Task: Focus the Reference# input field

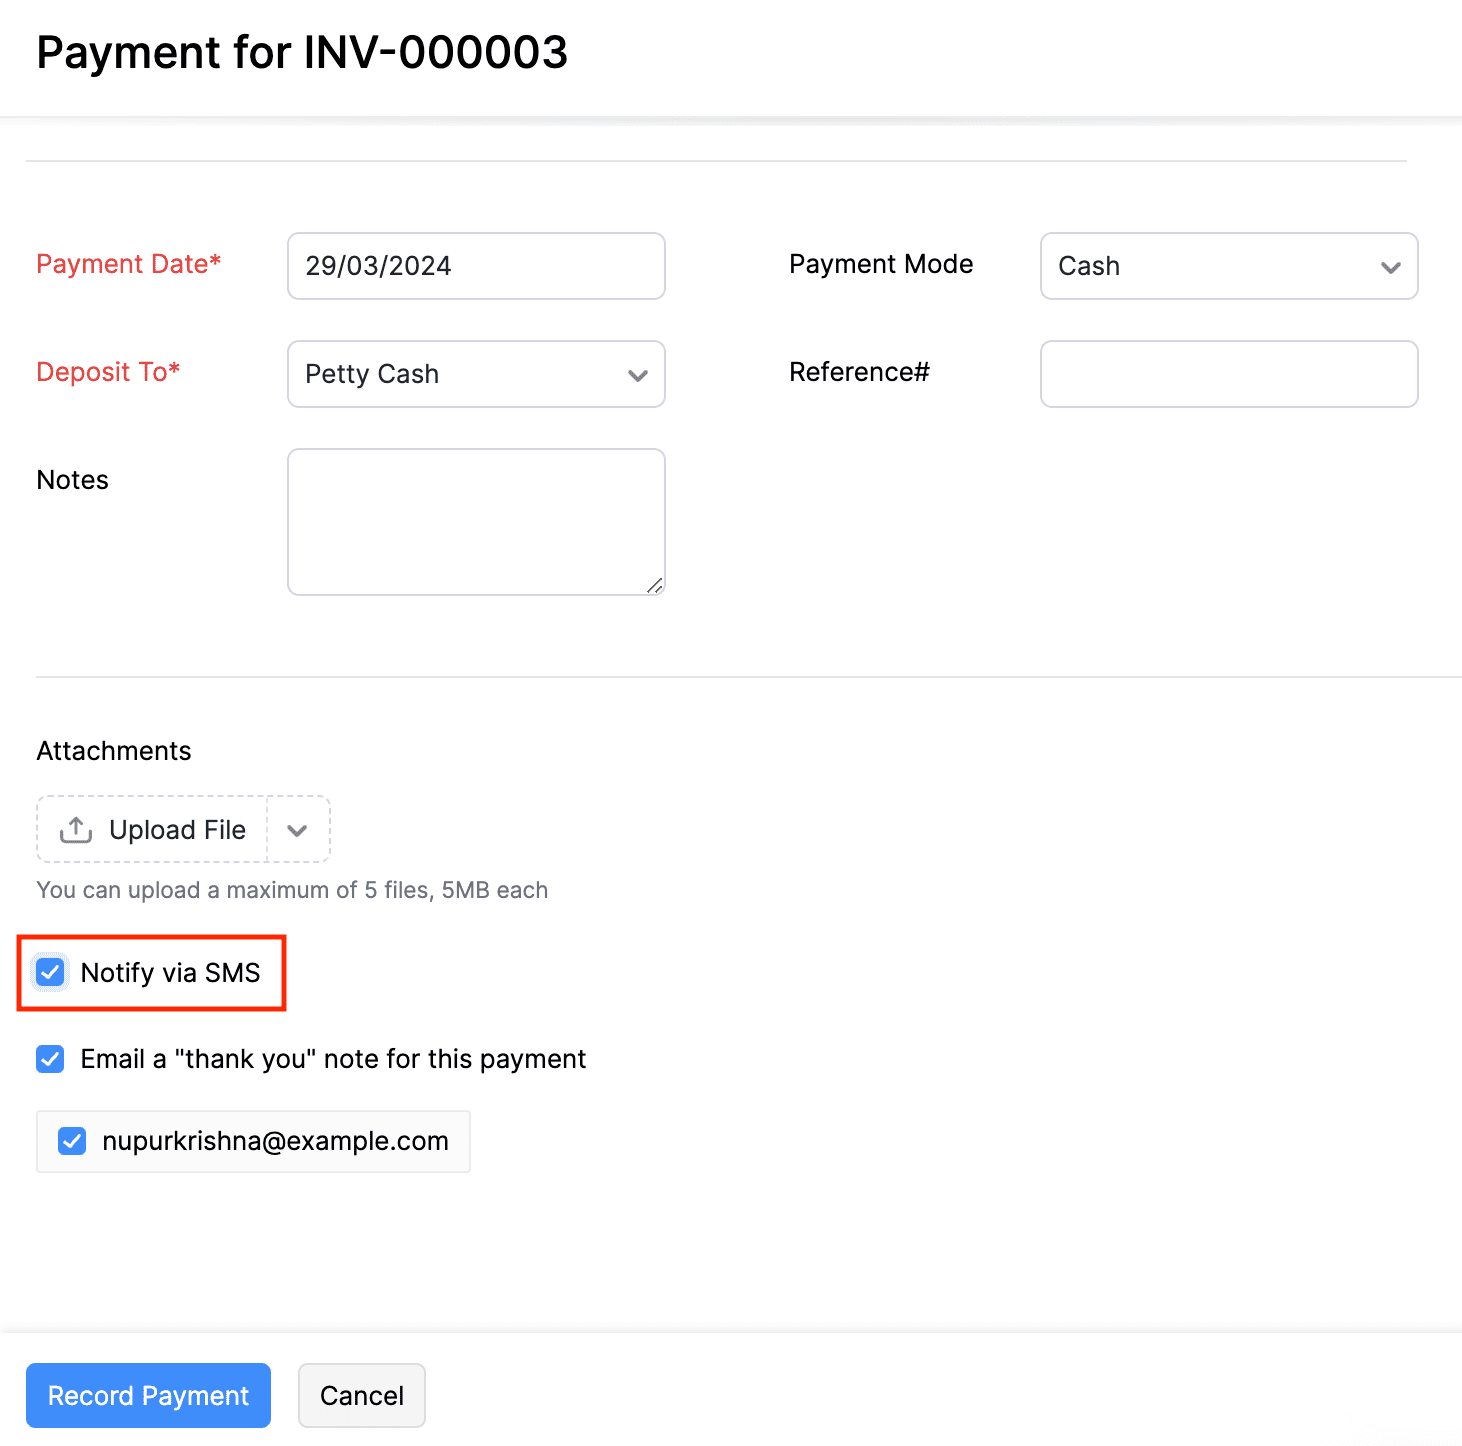Action: coord(1228,374)
